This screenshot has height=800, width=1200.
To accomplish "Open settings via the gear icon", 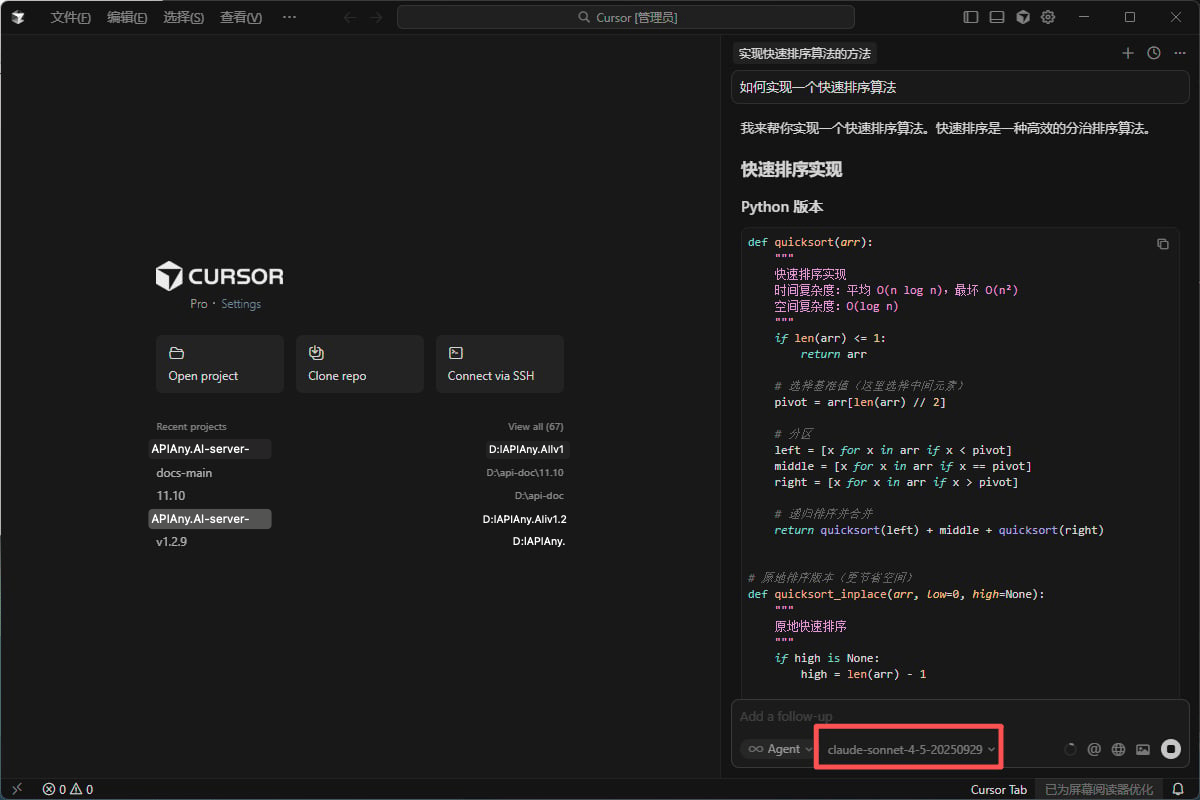I will click(1048, 17).
